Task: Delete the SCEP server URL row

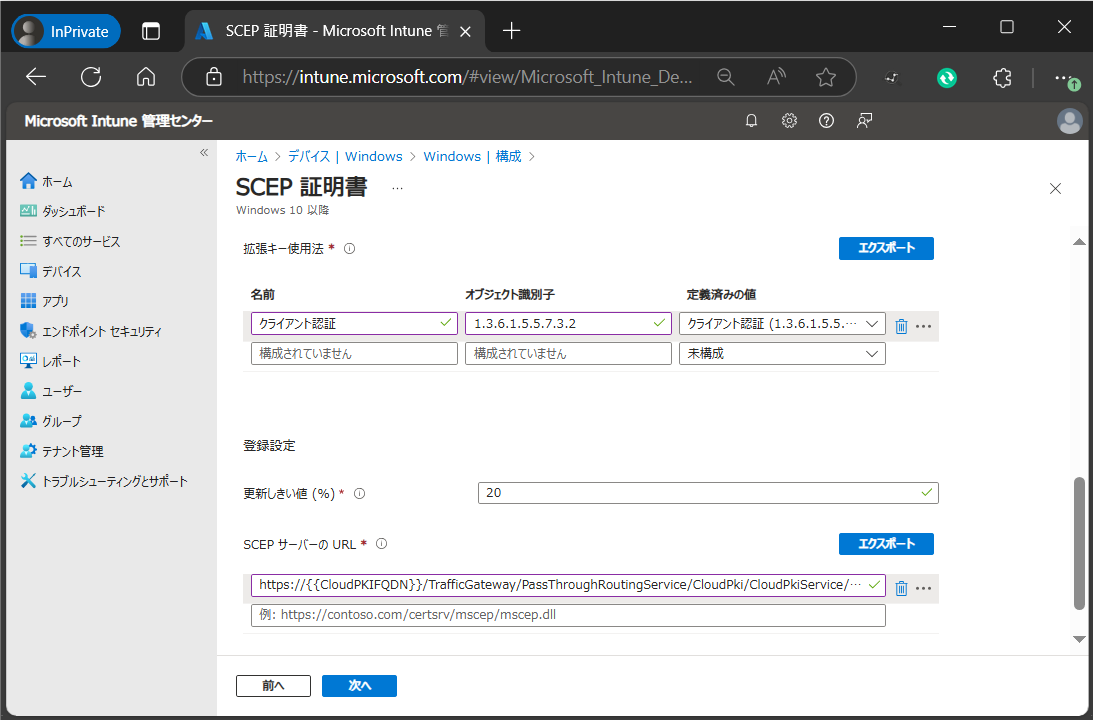Action: (901, 588)
